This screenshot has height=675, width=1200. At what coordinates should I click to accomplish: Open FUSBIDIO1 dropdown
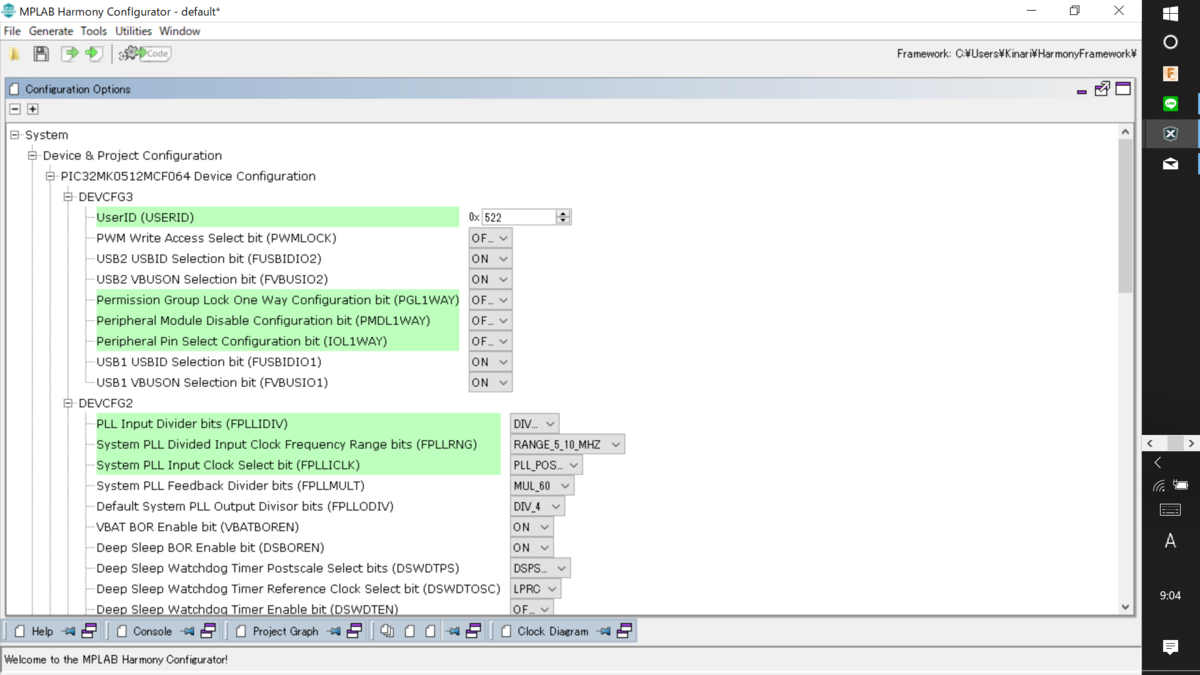coord(490,362)
